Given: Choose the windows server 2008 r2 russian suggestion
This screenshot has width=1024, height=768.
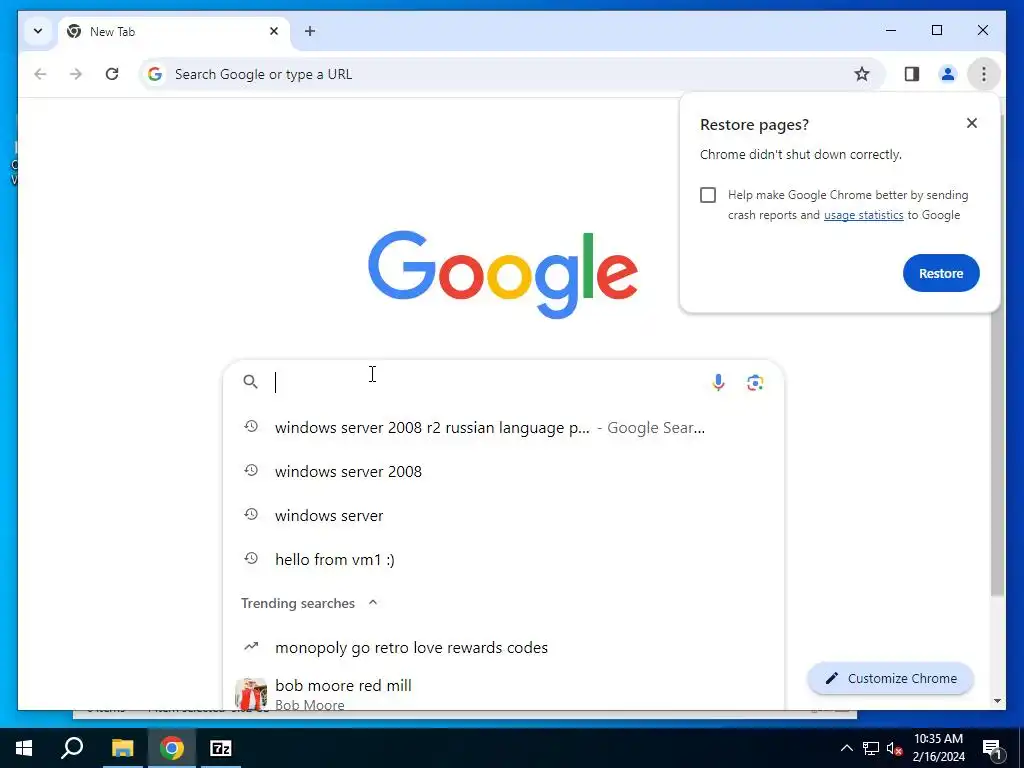Looking at the screenshot, I should click(x=504, y=428).
